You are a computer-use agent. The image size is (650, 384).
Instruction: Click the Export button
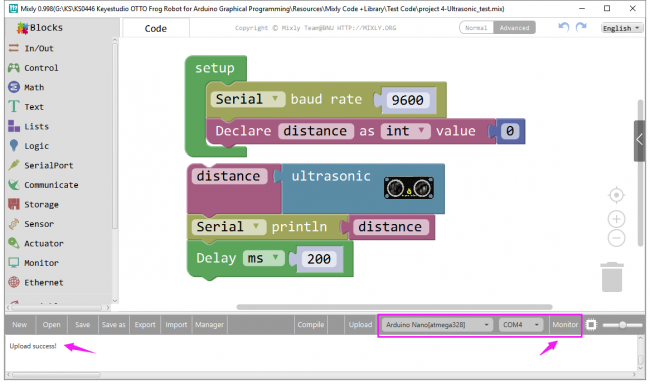click(x=145, y=325)
